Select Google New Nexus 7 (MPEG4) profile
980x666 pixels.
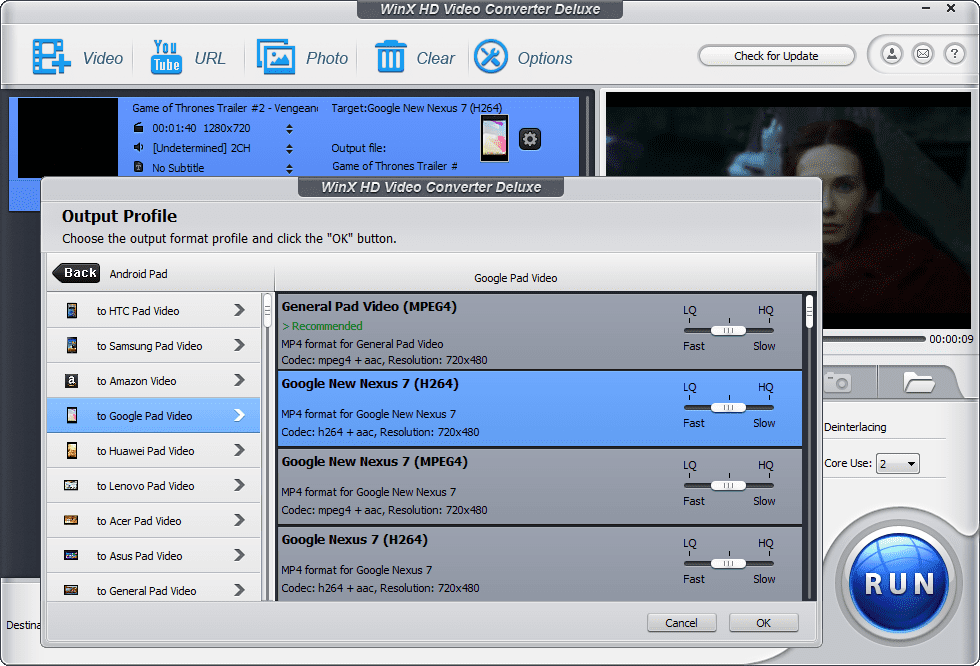coord(540,486)
